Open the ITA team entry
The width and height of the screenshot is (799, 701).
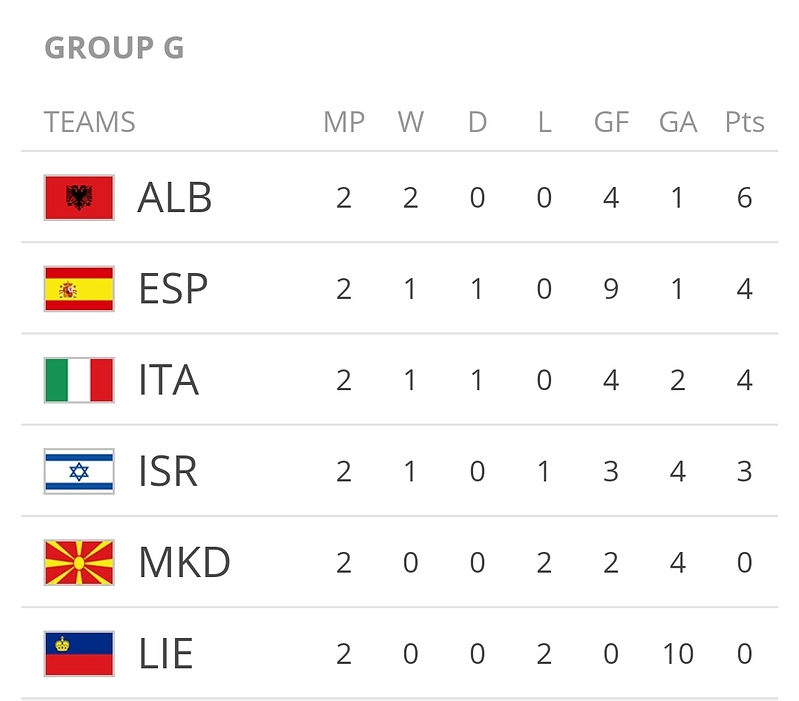[x=168, y=380]
